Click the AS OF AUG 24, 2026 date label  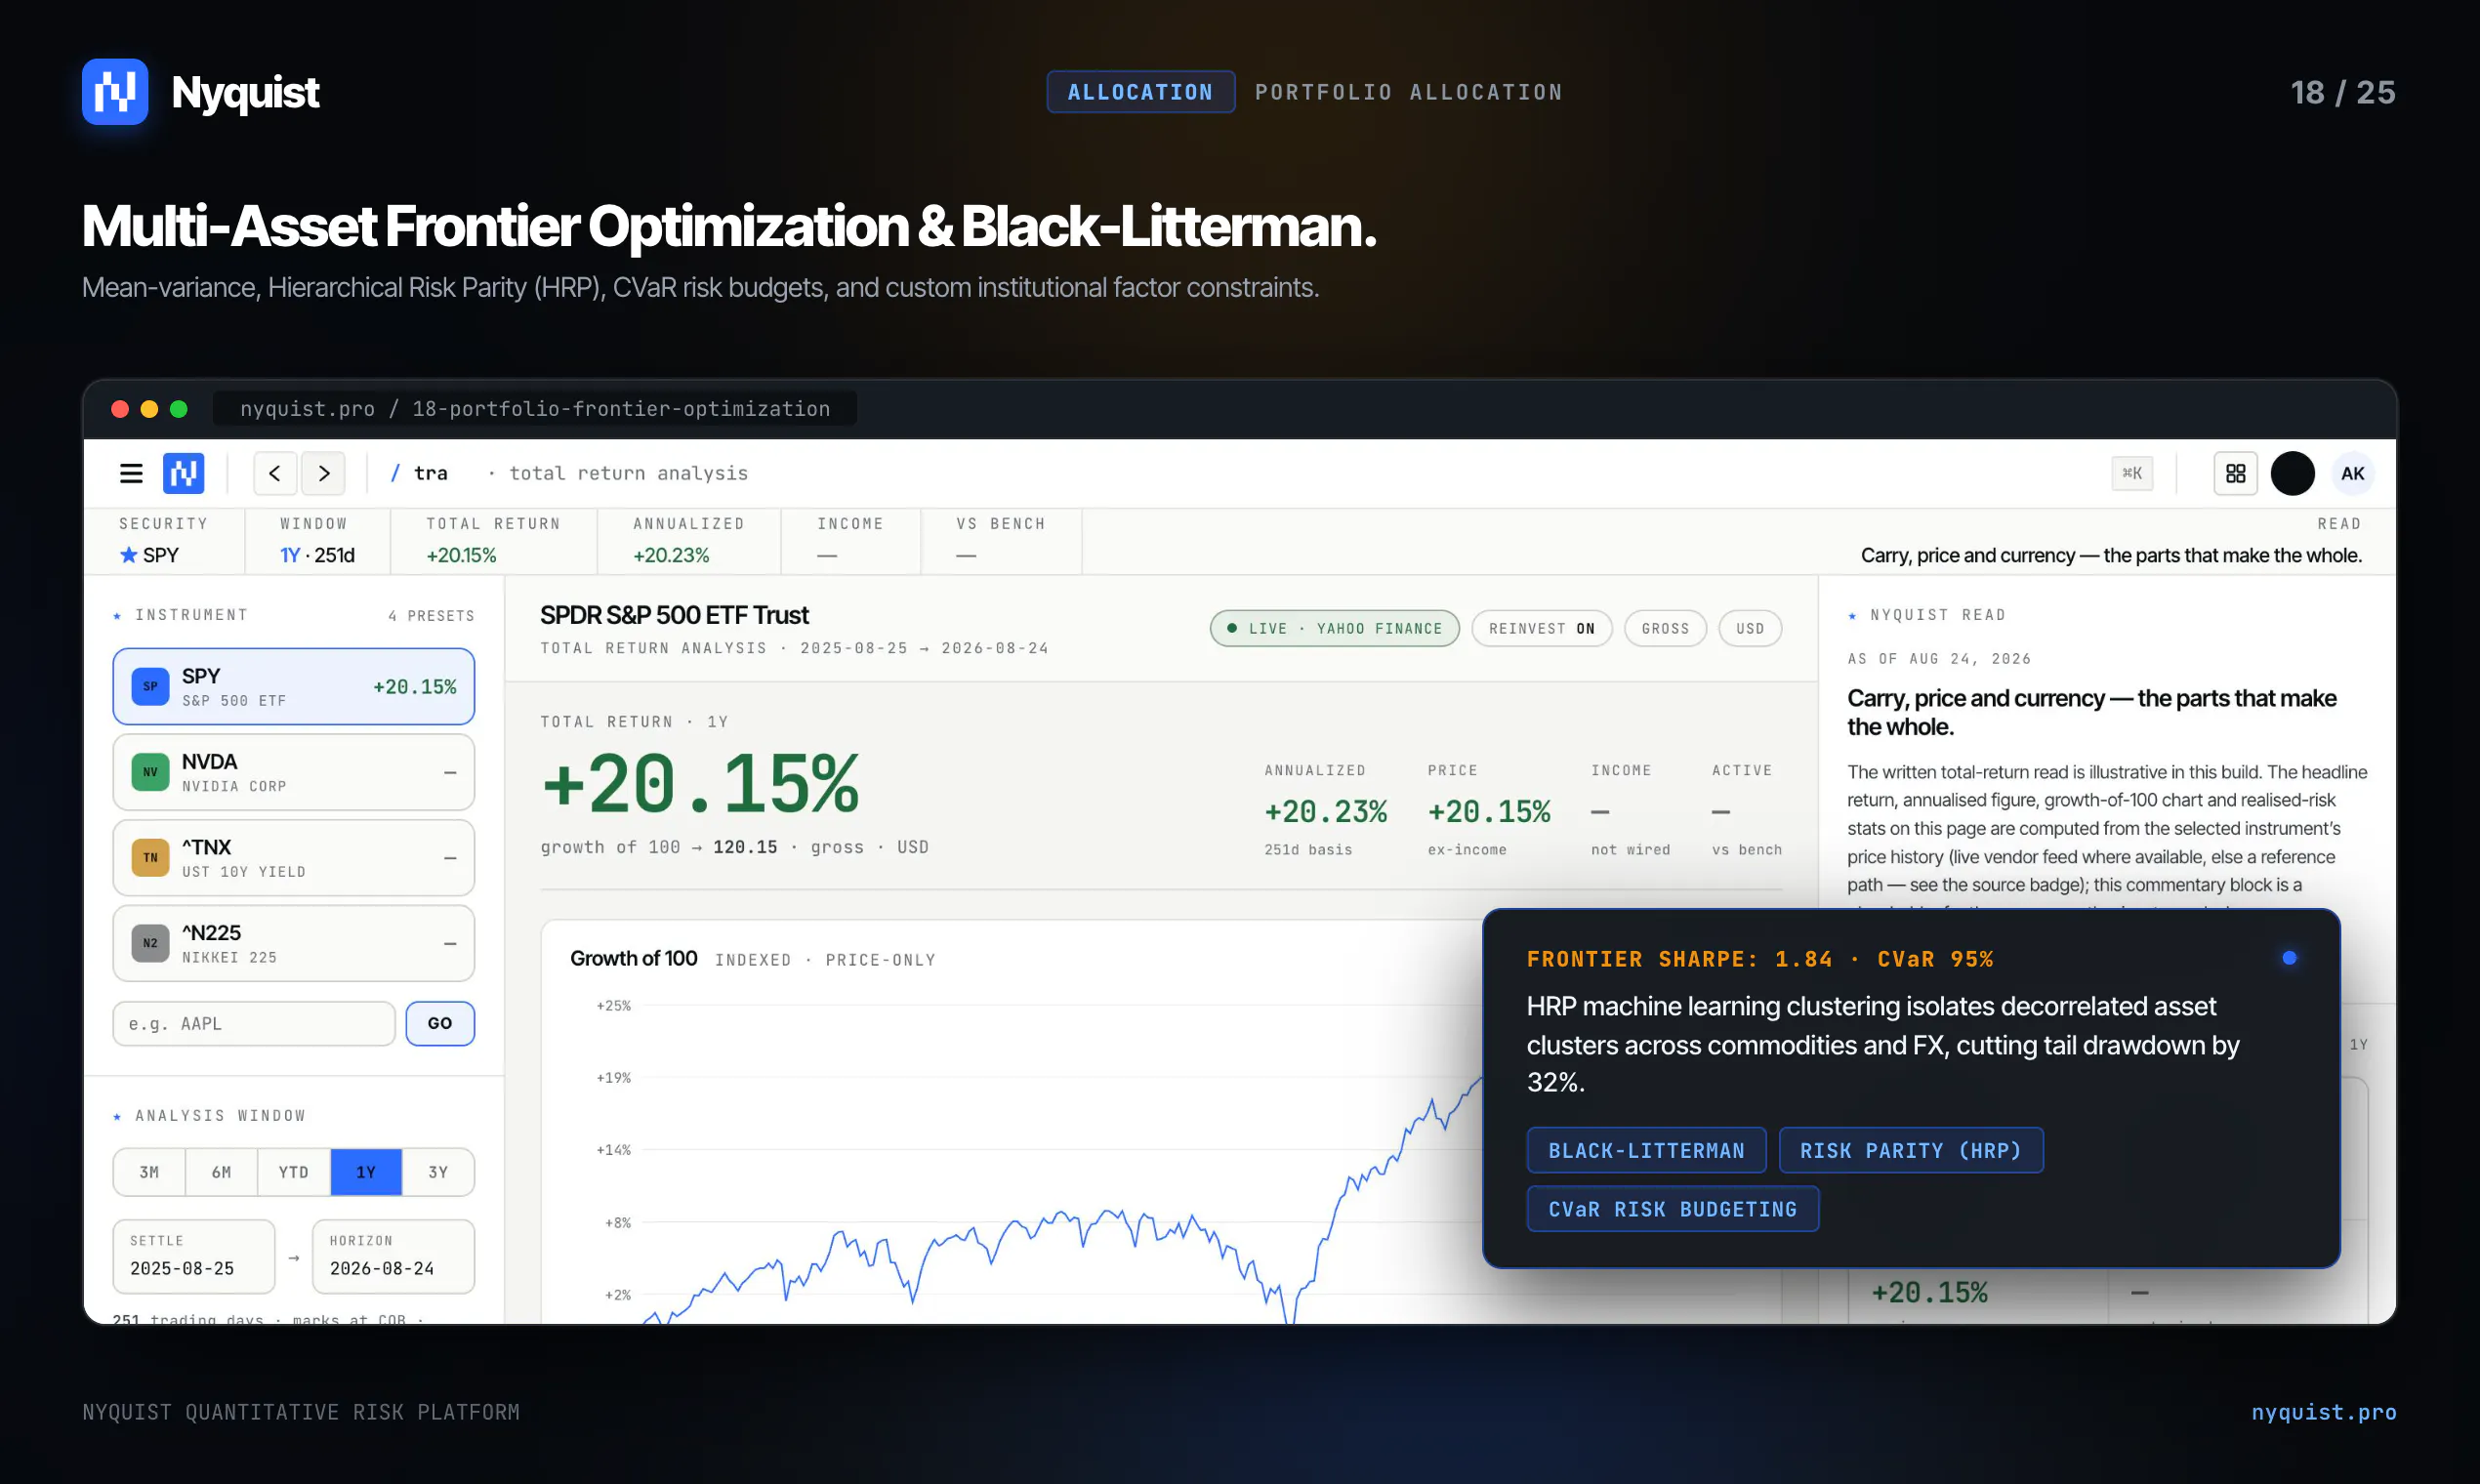[1939, 659]
